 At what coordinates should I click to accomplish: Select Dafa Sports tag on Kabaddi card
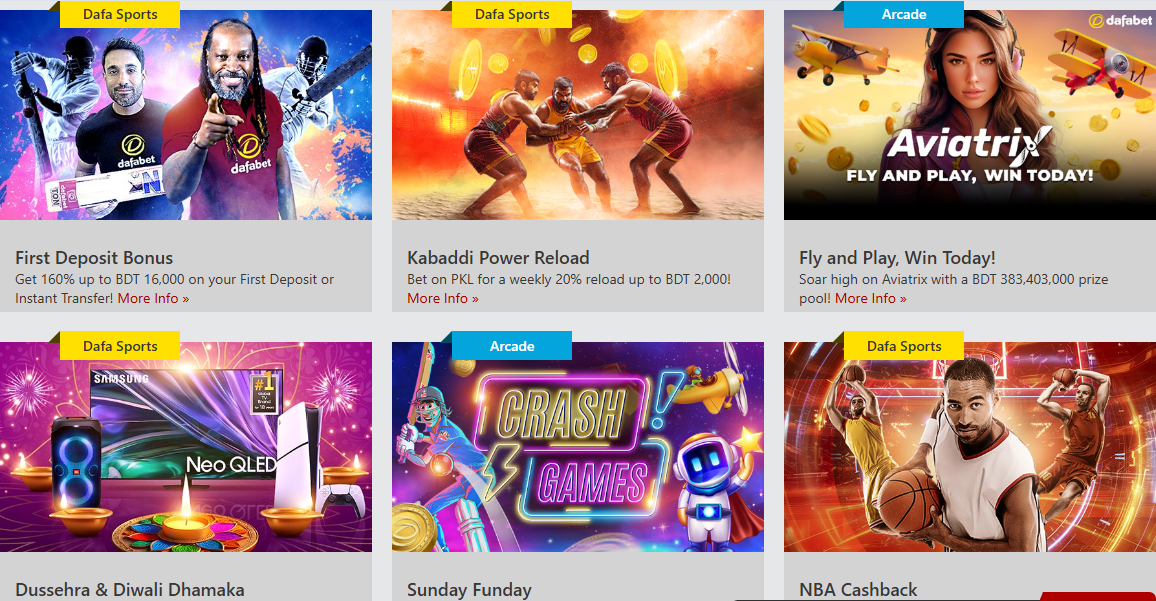click(x=512, y=15)
